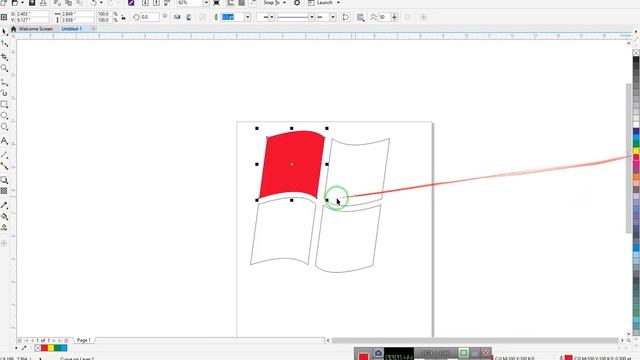This screenshot has height=360, width=640.
Task: Click yellow swatch in the document palette
Action: pos(51,348)
